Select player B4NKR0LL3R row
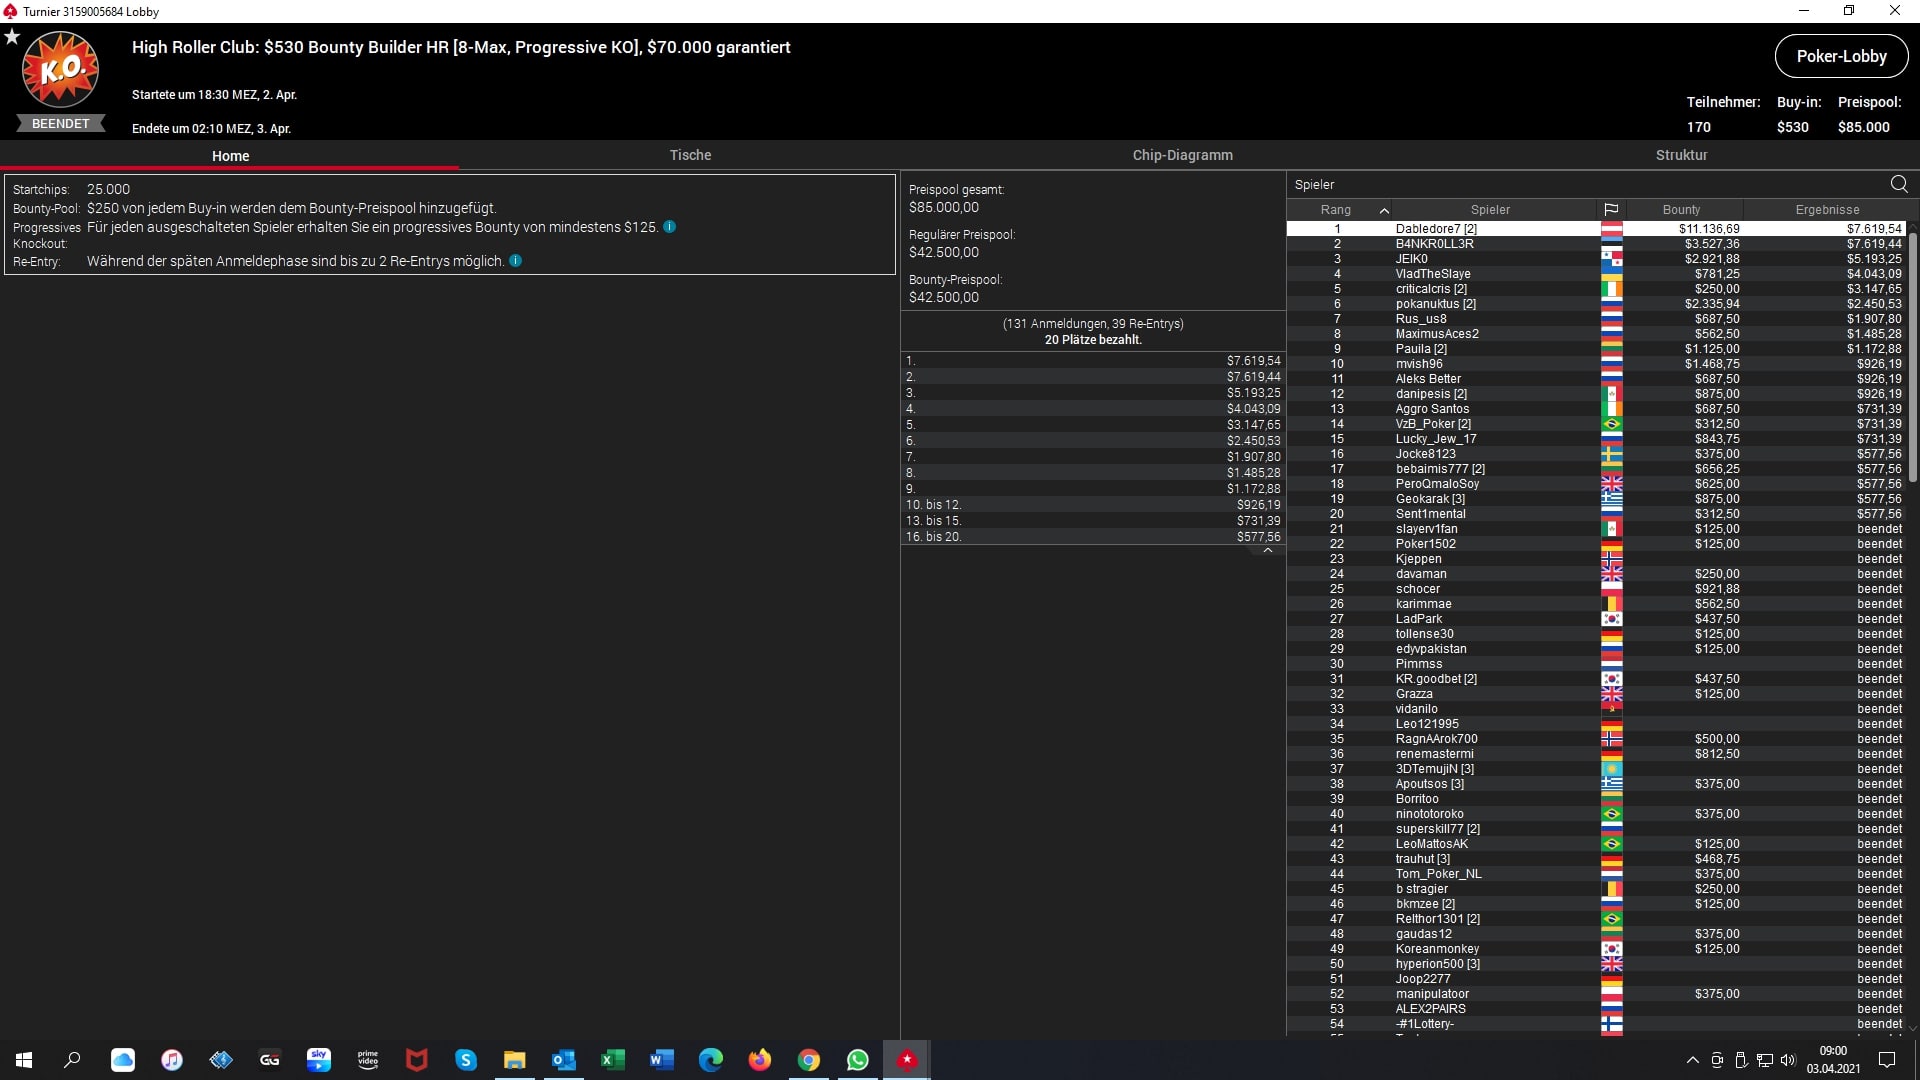 point(1434,244)
